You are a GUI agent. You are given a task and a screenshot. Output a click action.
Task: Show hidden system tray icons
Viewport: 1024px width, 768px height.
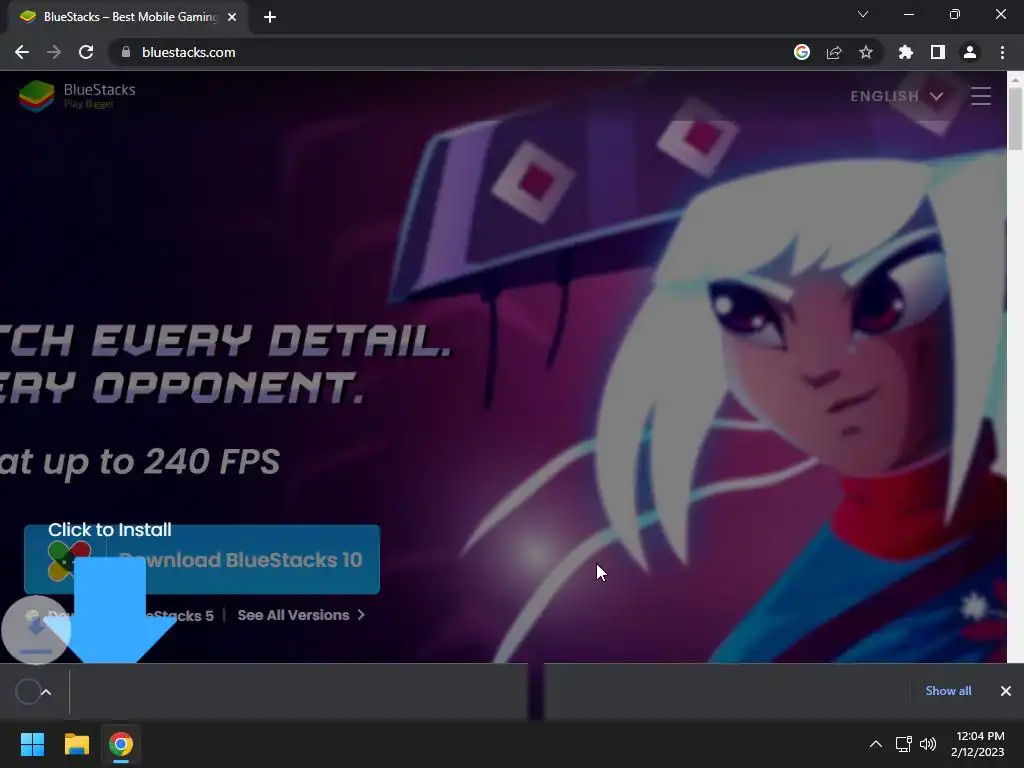pyautogui.click(x=876, y=744)
